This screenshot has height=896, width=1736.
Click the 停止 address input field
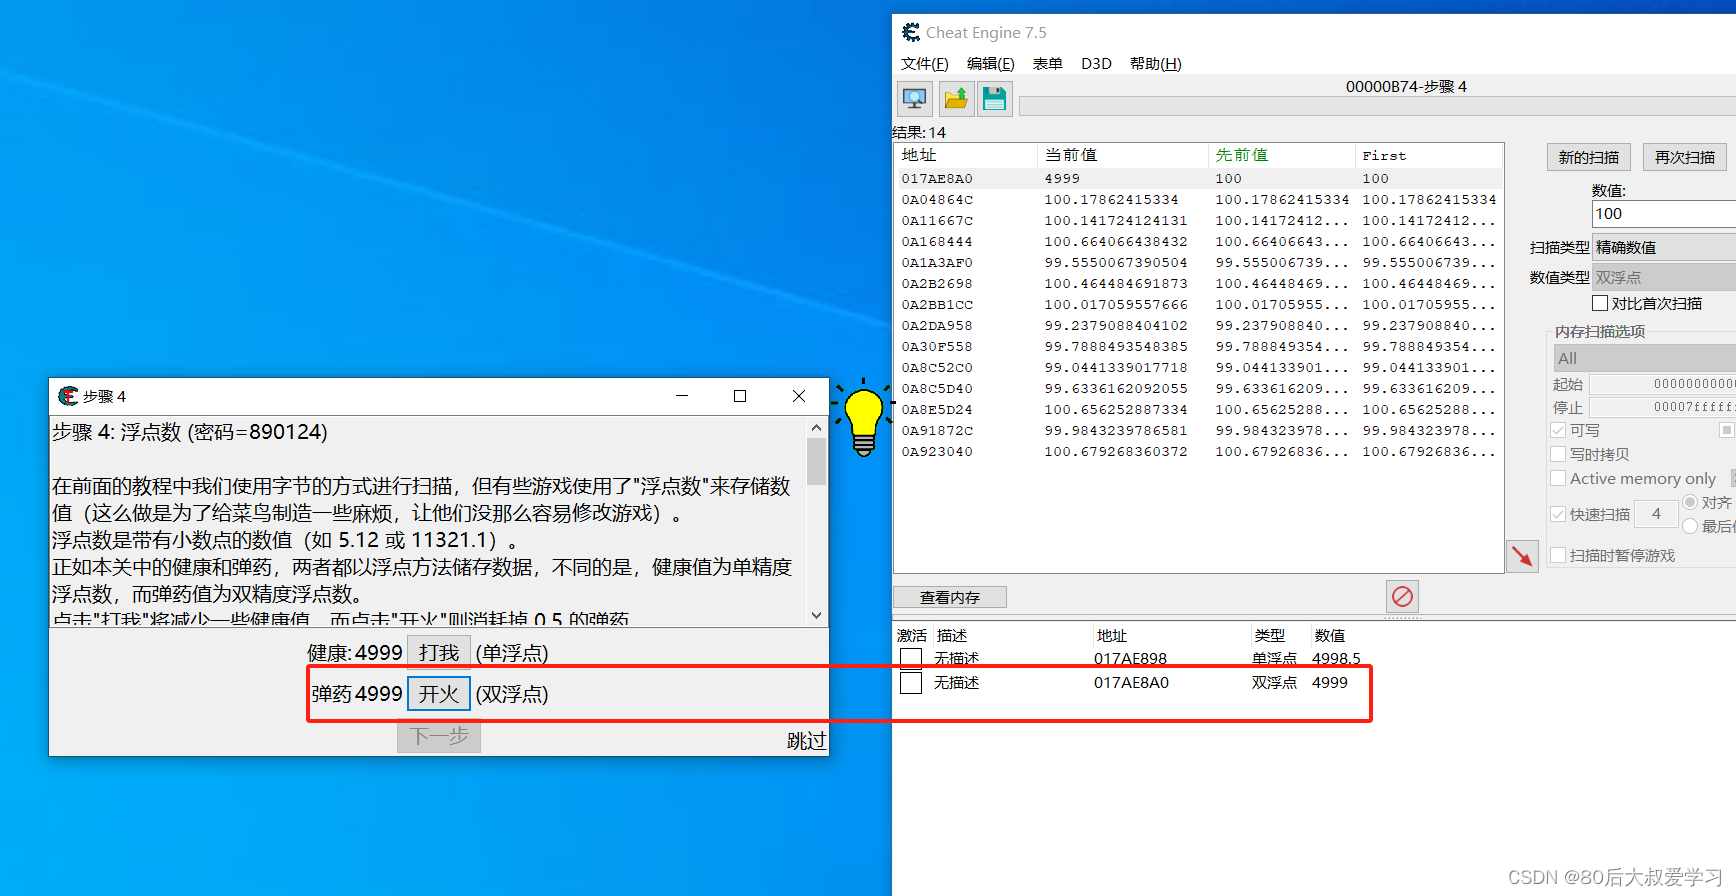(x=1662, y=407)
